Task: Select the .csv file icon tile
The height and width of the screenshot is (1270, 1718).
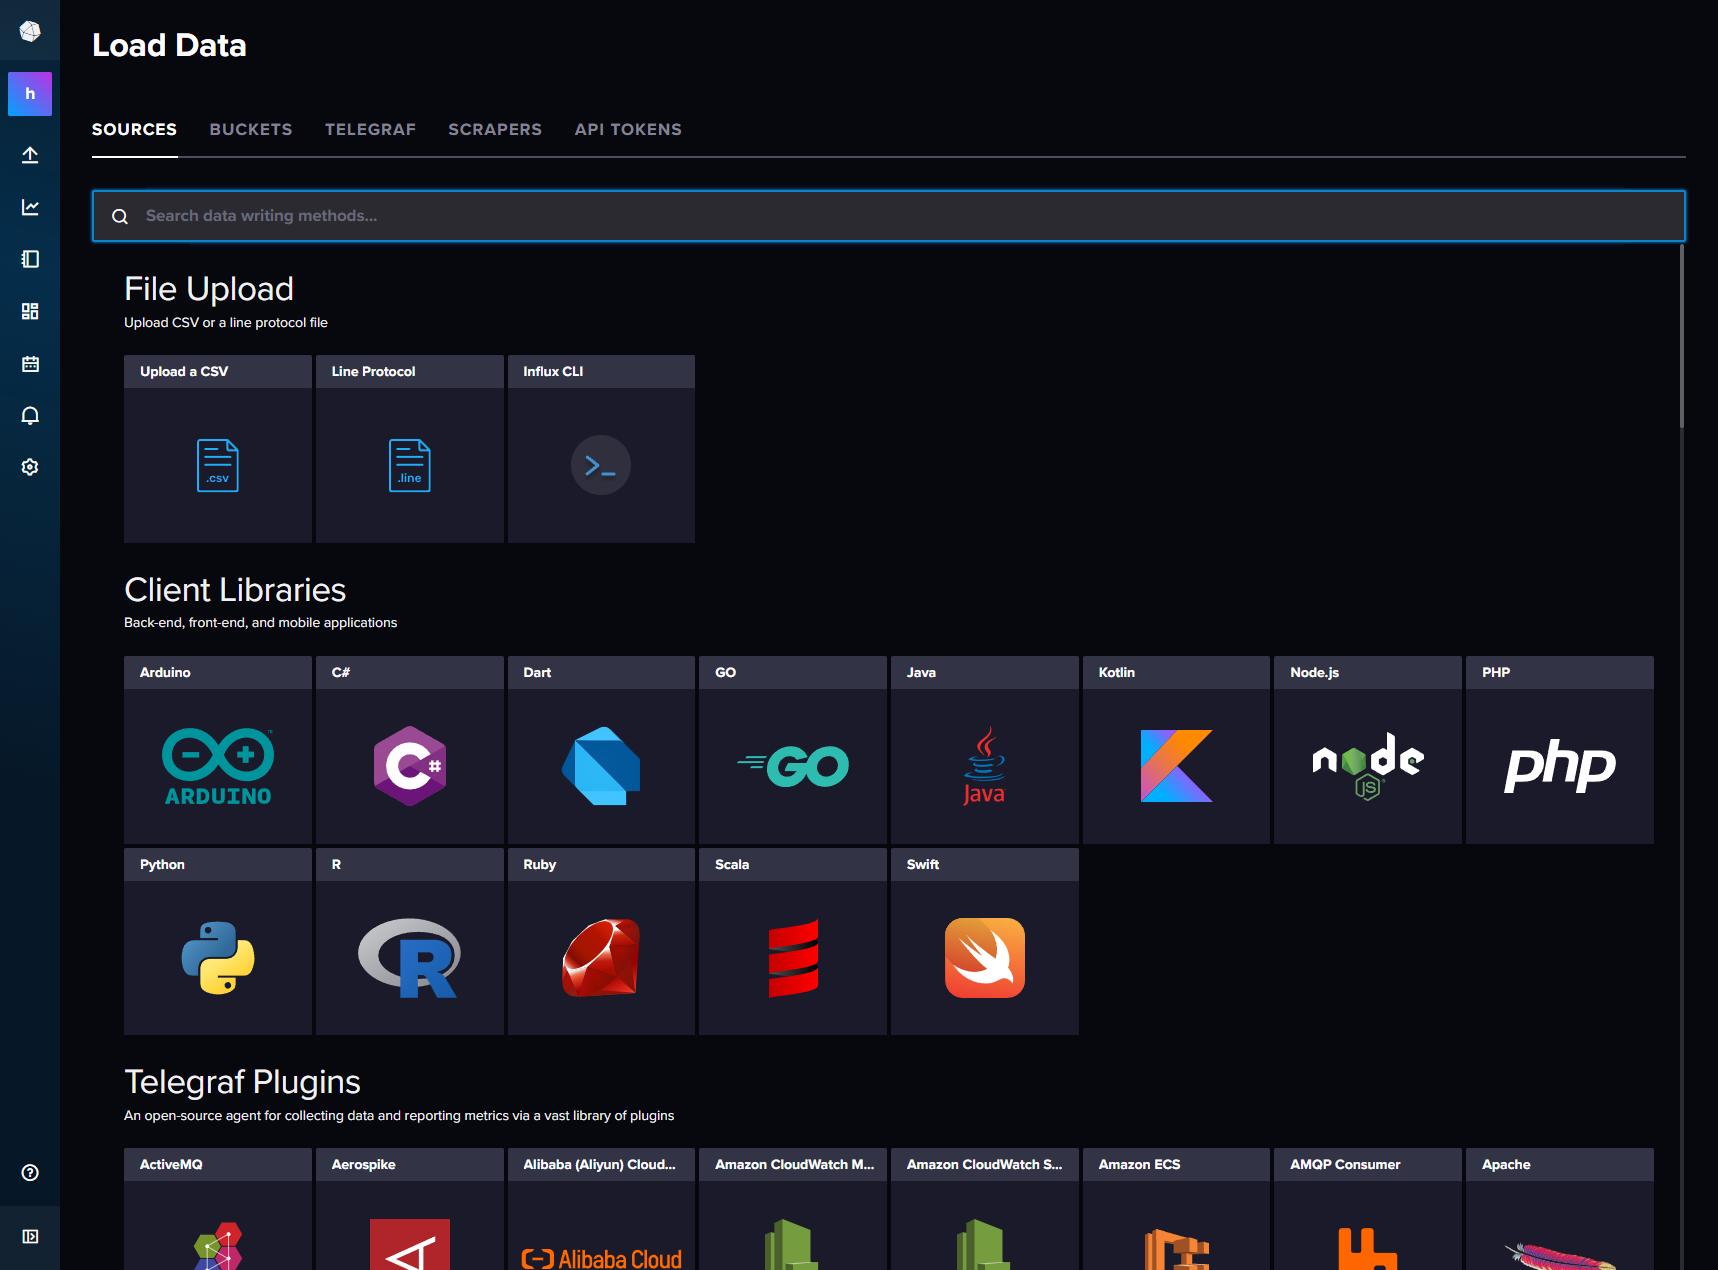Action: (x=218, y=465)
